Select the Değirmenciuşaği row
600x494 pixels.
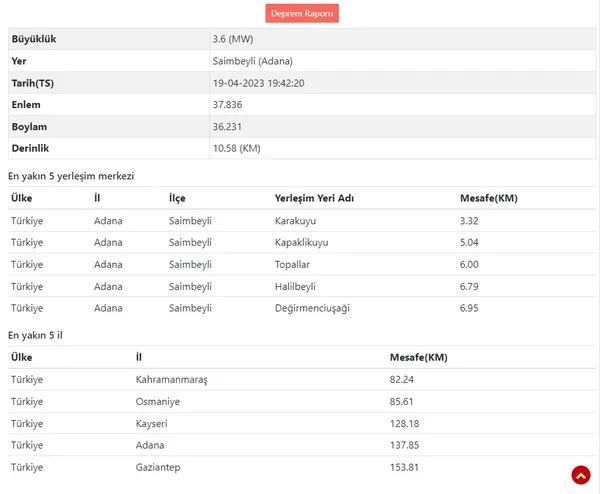[x=302, y=308]
